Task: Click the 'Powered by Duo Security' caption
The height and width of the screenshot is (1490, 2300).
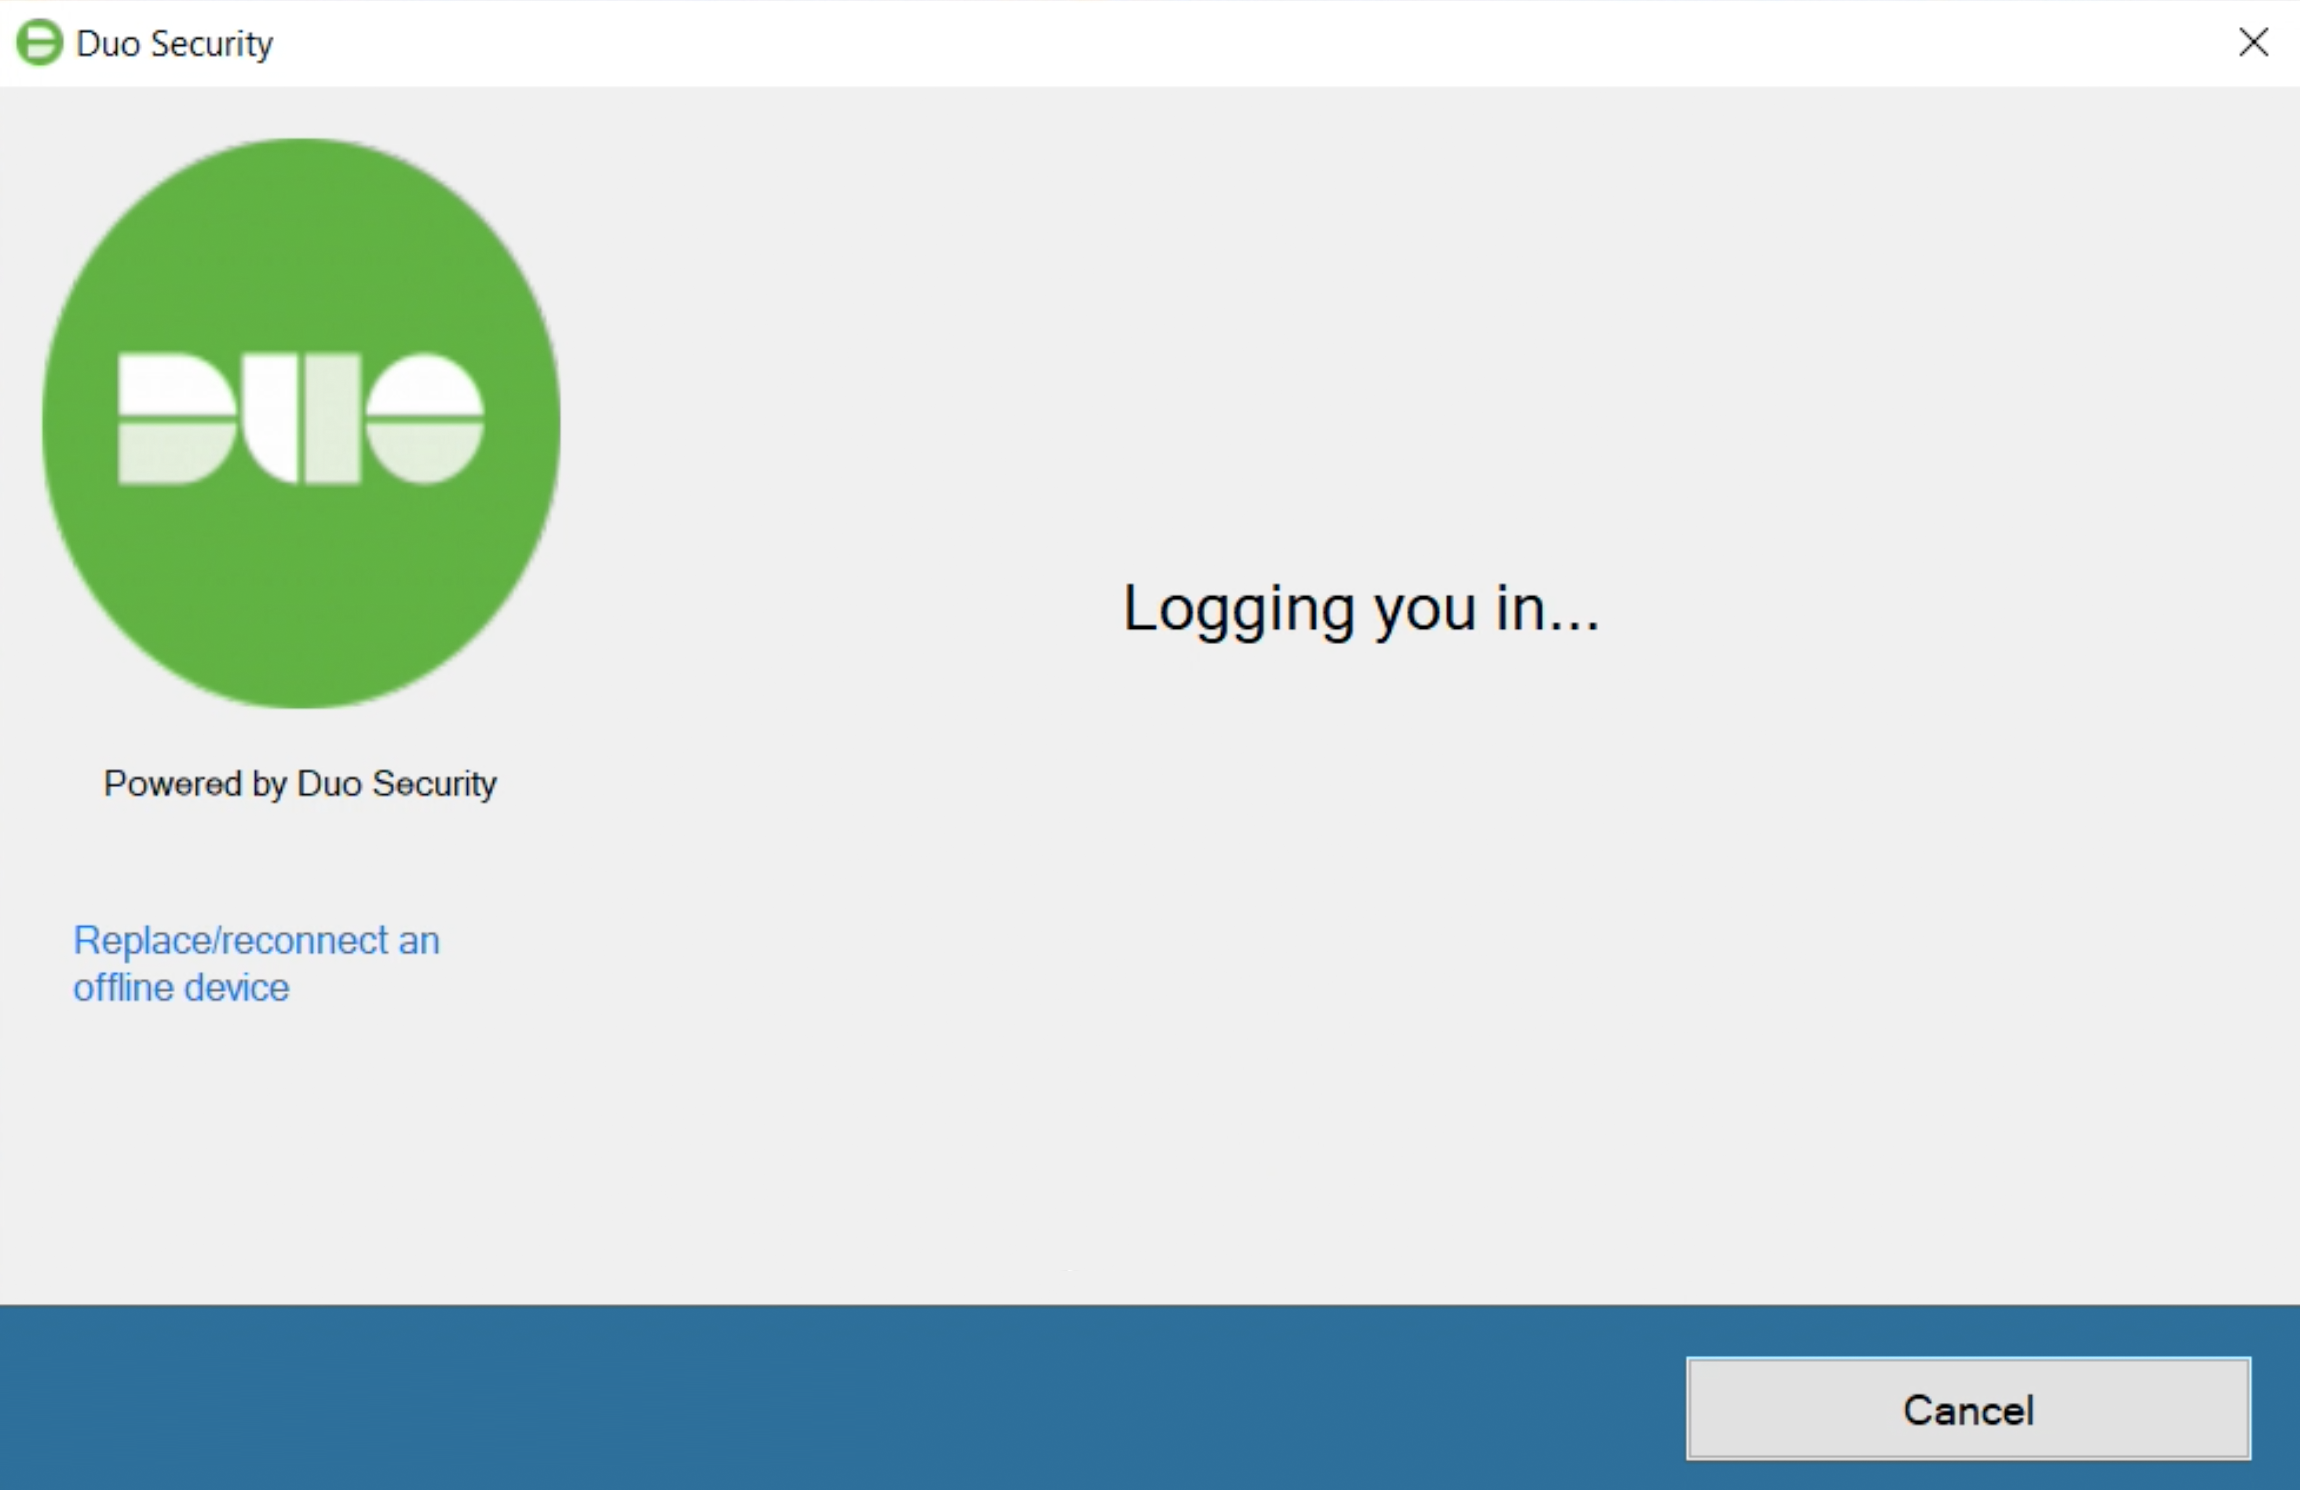Action: (x=300, y=784)
